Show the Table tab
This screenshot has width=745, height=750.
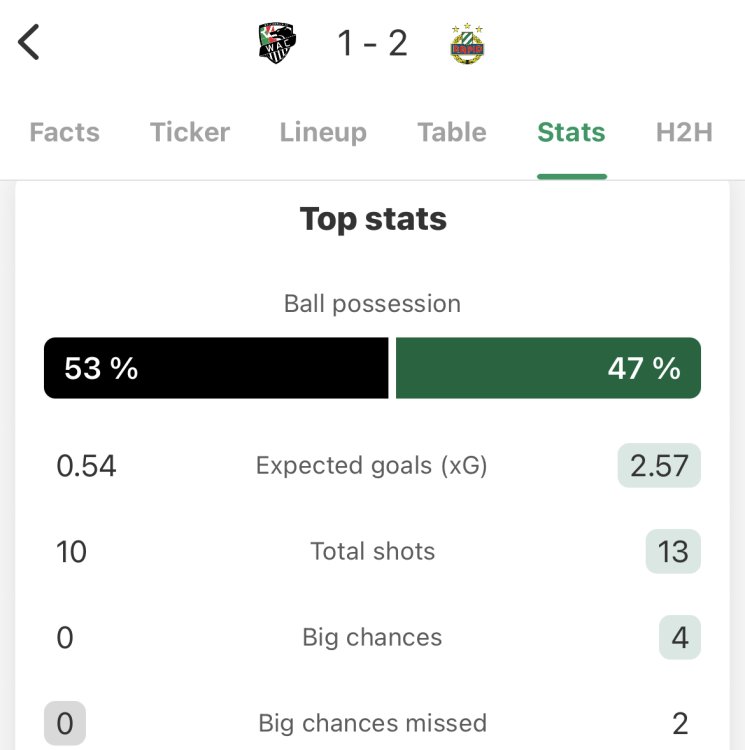(x=452, y=132)
